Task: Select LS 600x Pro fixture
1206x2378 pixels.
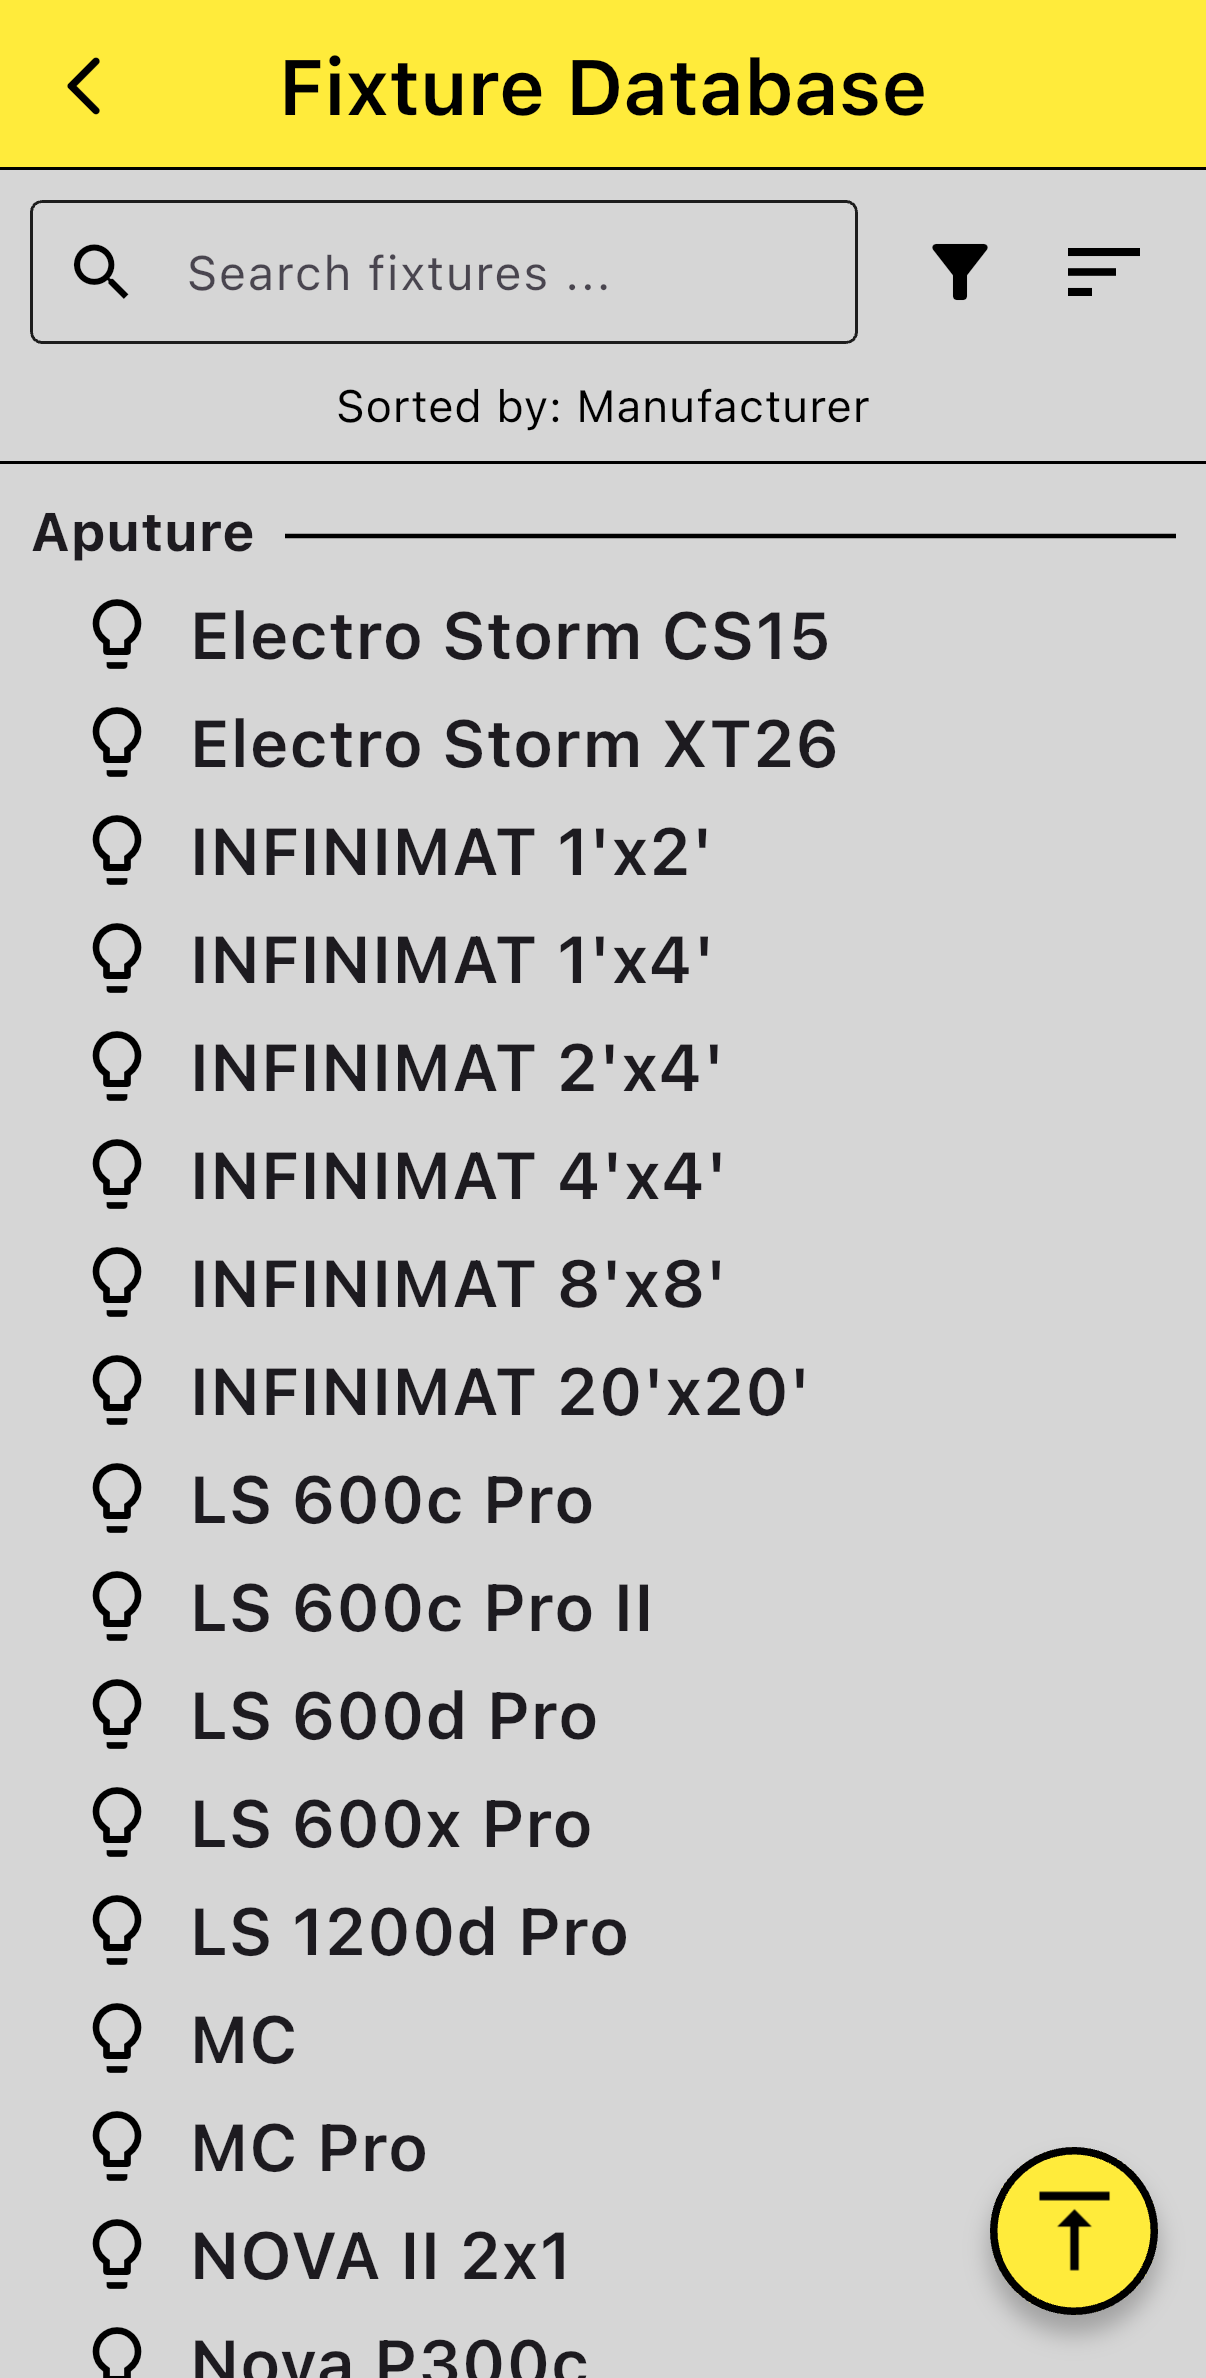Action: click(603, 1823)
